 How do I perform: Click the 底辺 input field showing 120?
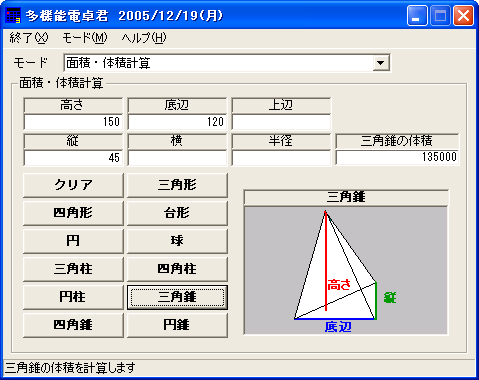coord(177,122)
